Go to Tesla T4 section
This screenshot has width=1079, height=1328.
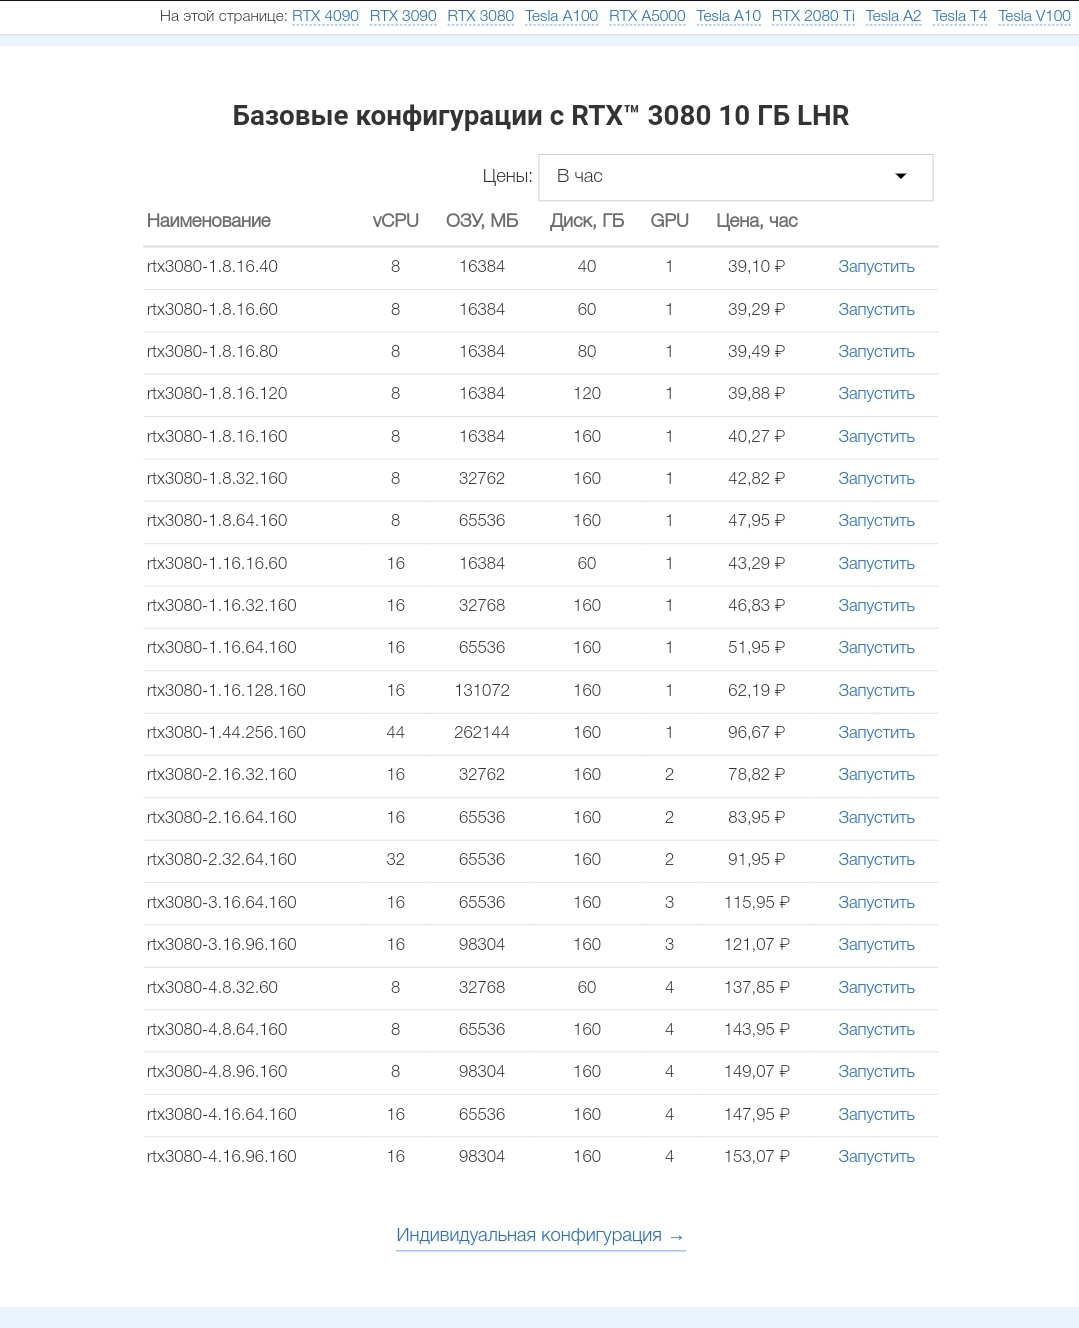click(959, 16)
